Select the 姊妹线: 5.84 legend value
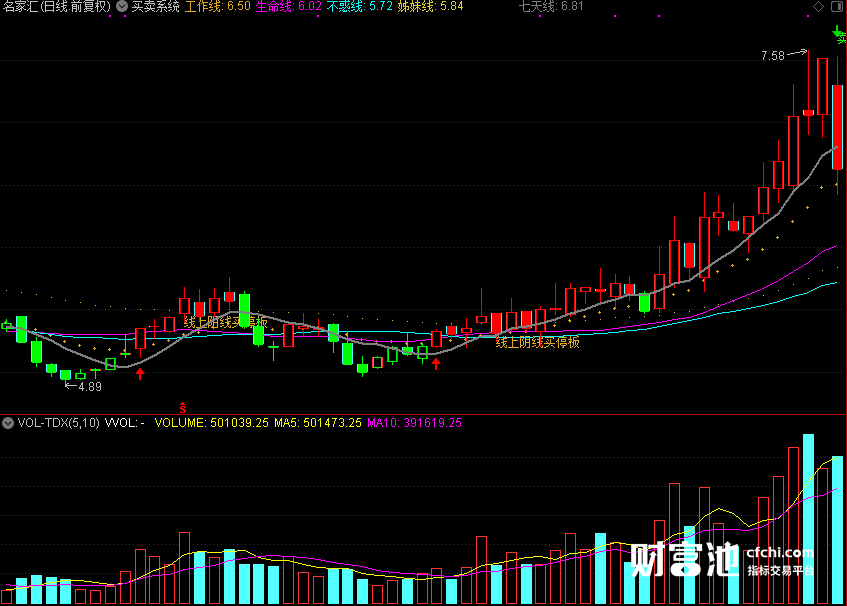 coord(430,6)
